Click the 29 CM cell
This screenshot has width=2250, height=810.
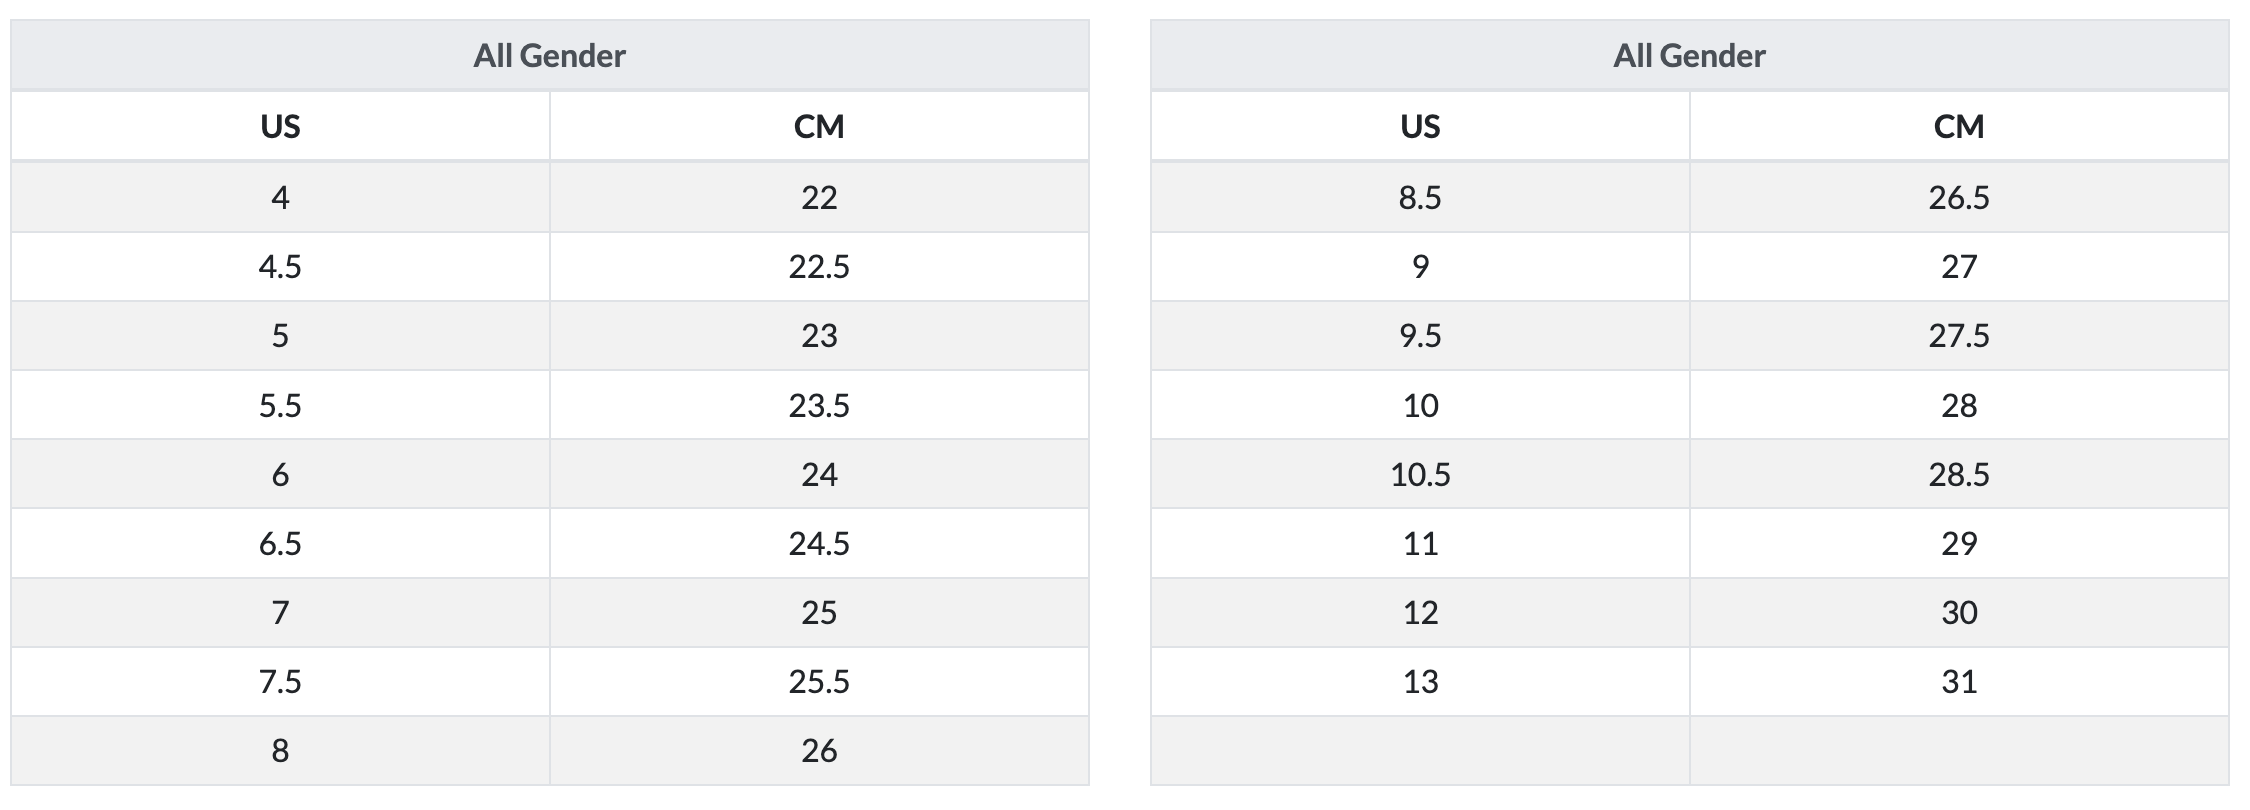pyautogui.click(x=1958, y=544)
